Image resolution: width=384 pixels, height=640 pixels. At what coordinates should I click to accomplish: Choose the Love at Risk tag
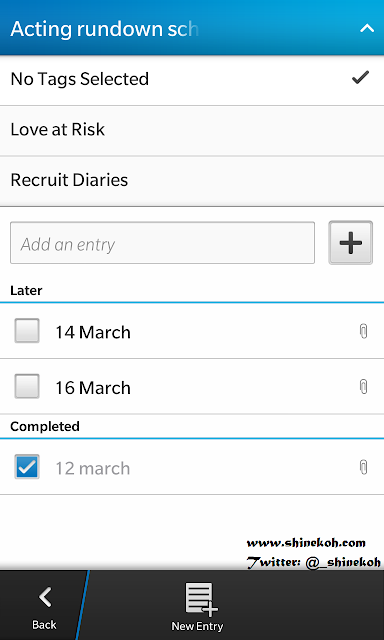pos(192,130)
